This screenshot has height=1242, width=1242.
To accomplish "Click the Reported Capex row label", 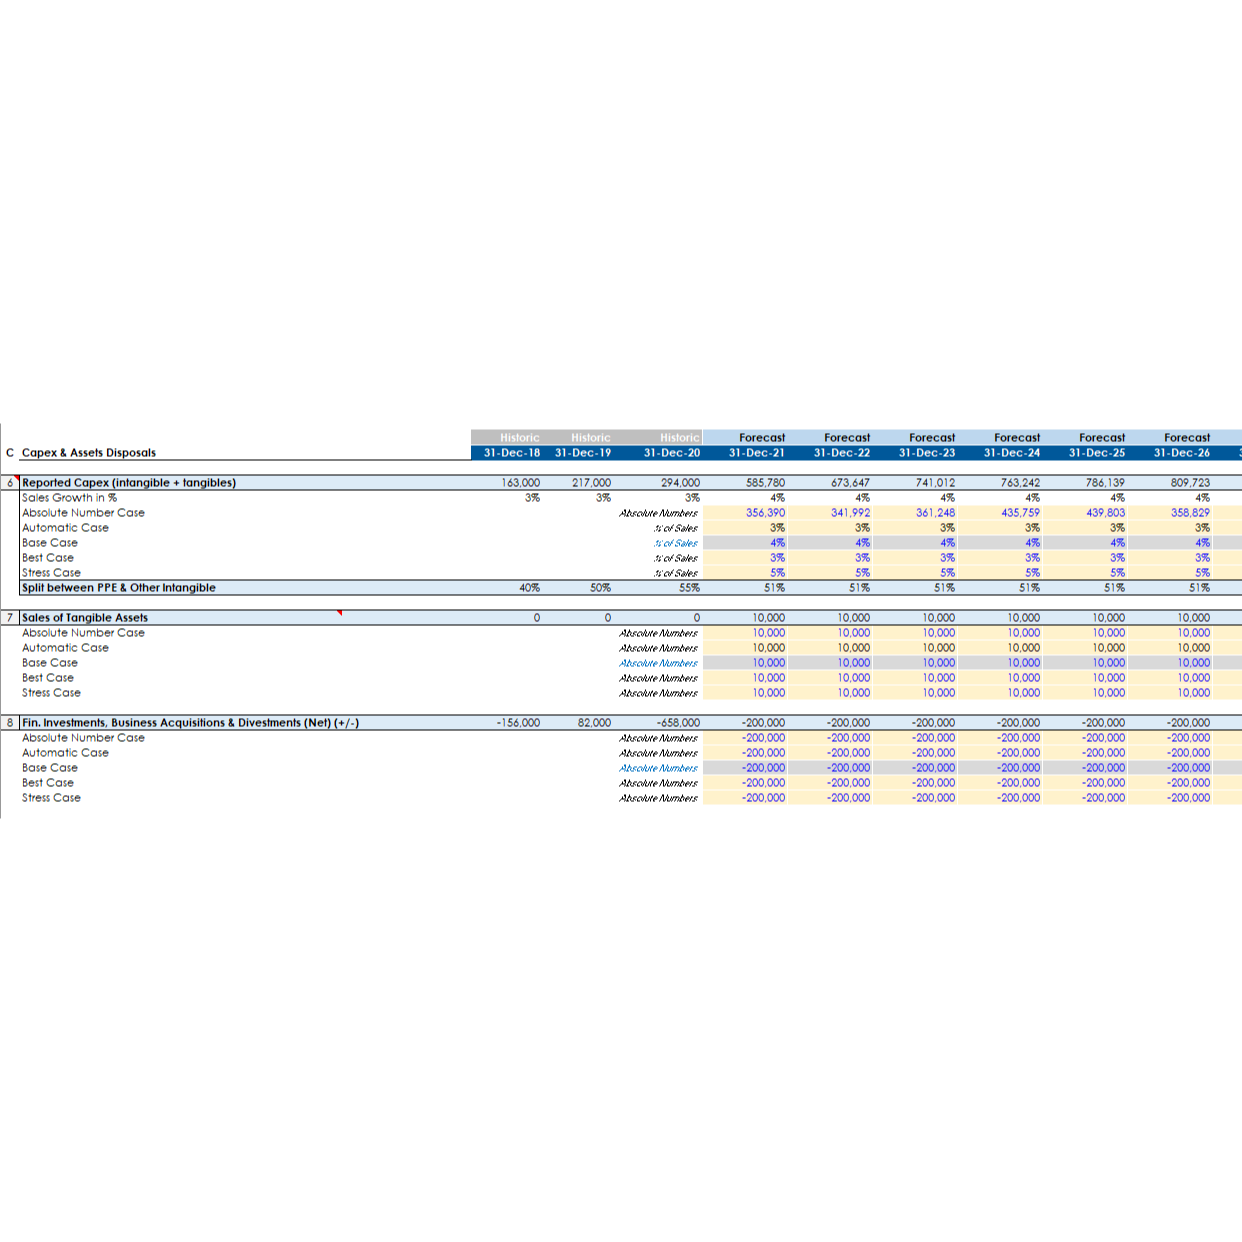I will pos(129,483).
